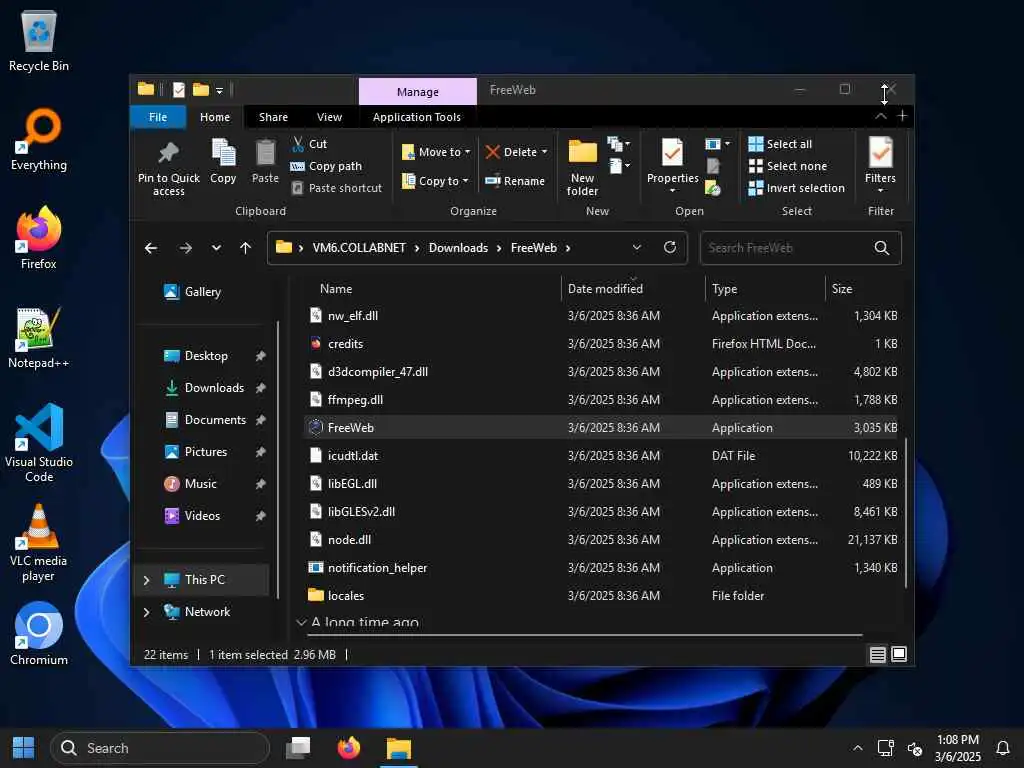Open the Move to dropdown
This screenshot has width=1024, height=768.
click(436, 152)
